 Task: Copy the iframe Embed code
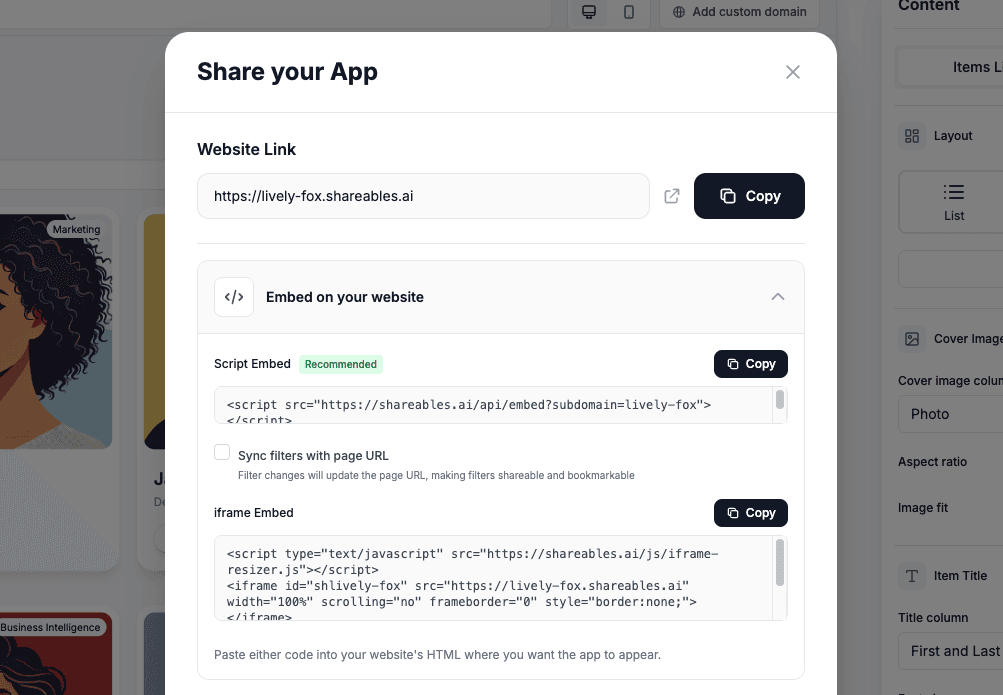[750, 512]
